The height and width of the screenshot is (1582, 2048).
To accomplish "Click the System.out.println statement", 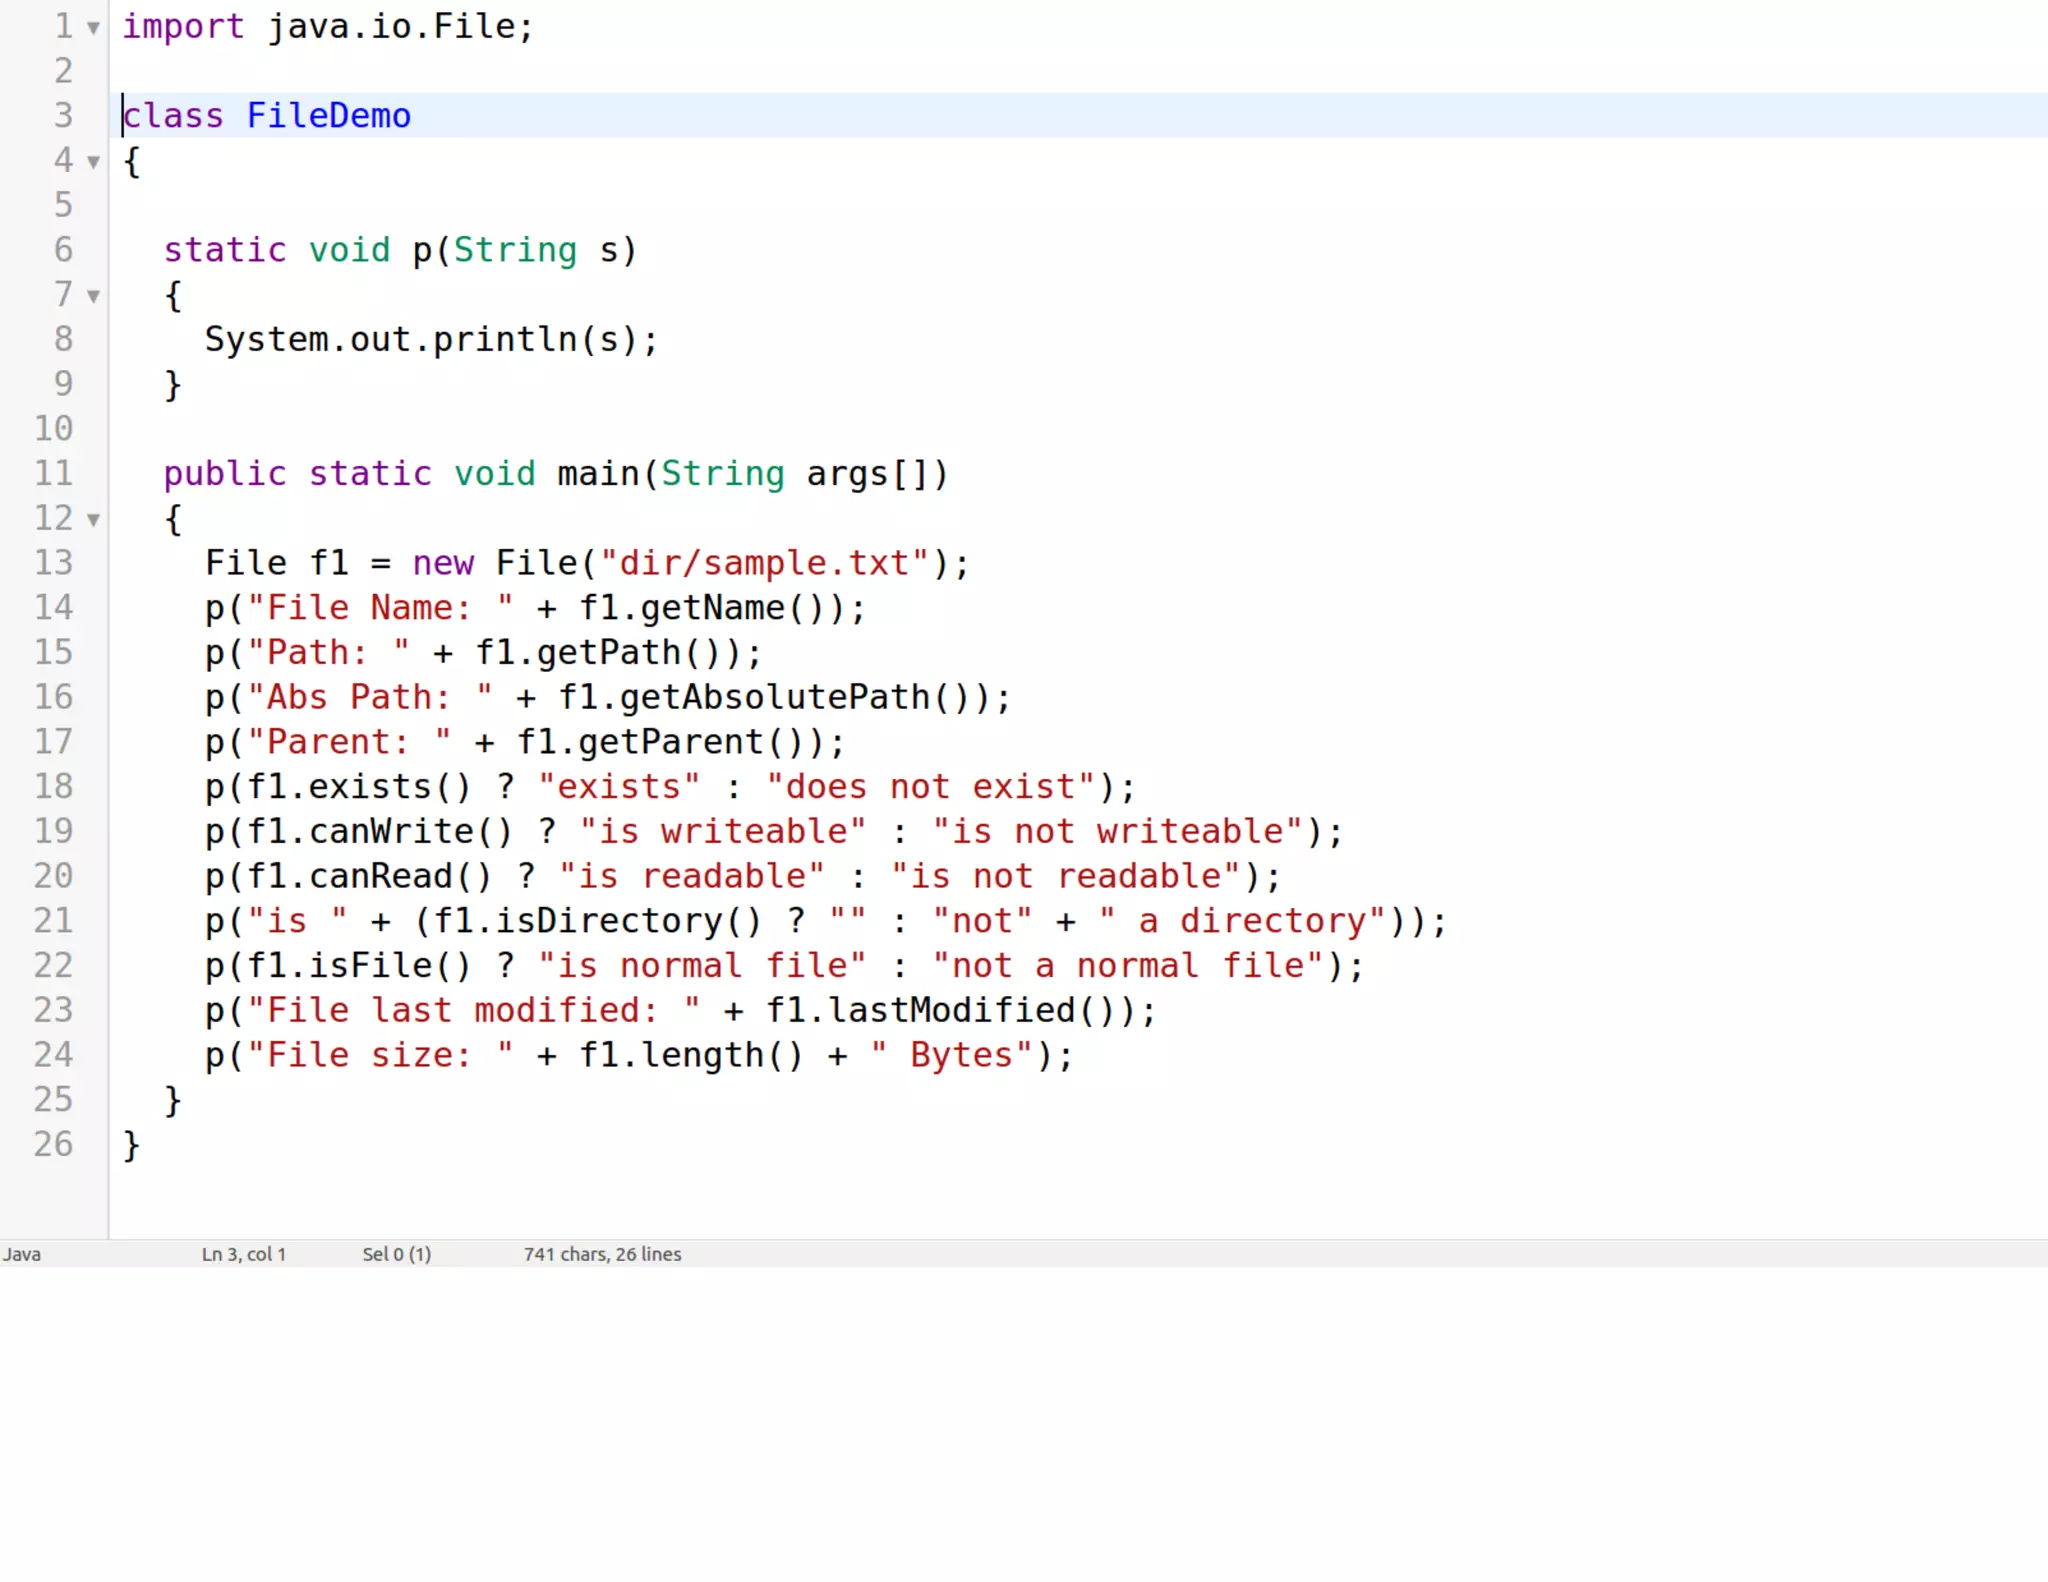I will click(430, 340).
